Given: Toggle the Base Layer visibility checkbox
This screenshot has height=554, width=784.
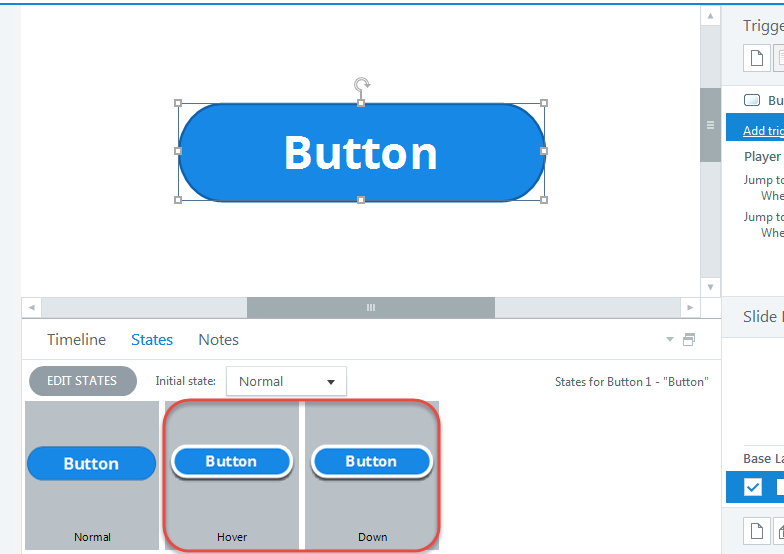Looking at the screenshot, I should pos(753,487).
